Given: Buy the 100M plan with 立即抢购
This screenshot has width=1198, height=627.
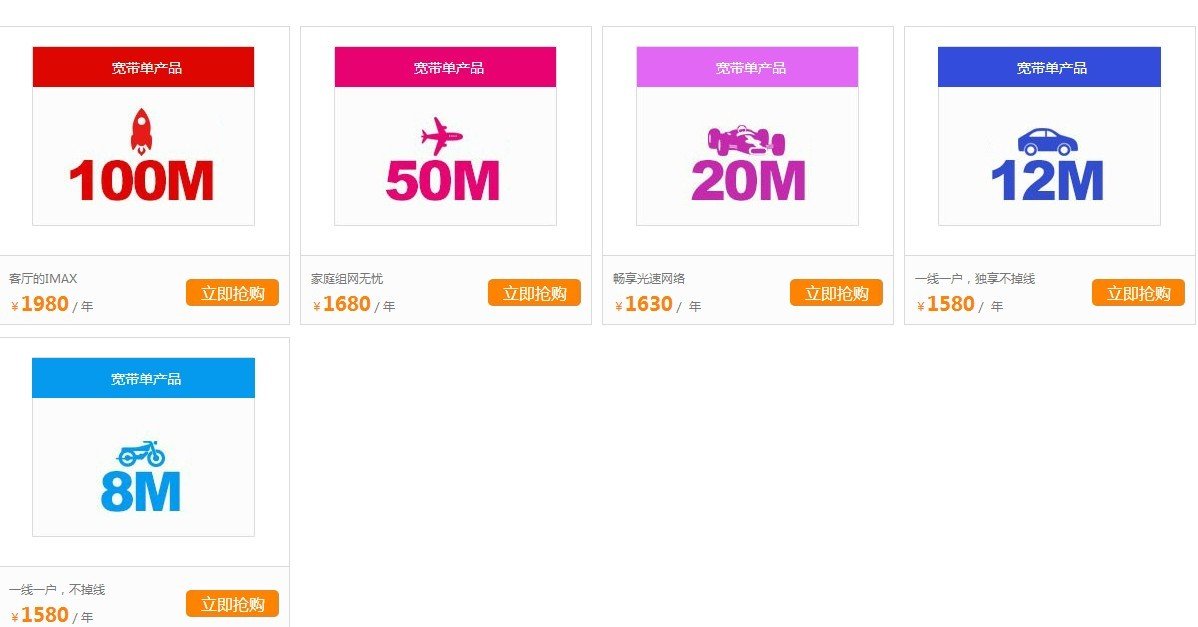Looking at the screenshot, I should [x=232, y=293].
